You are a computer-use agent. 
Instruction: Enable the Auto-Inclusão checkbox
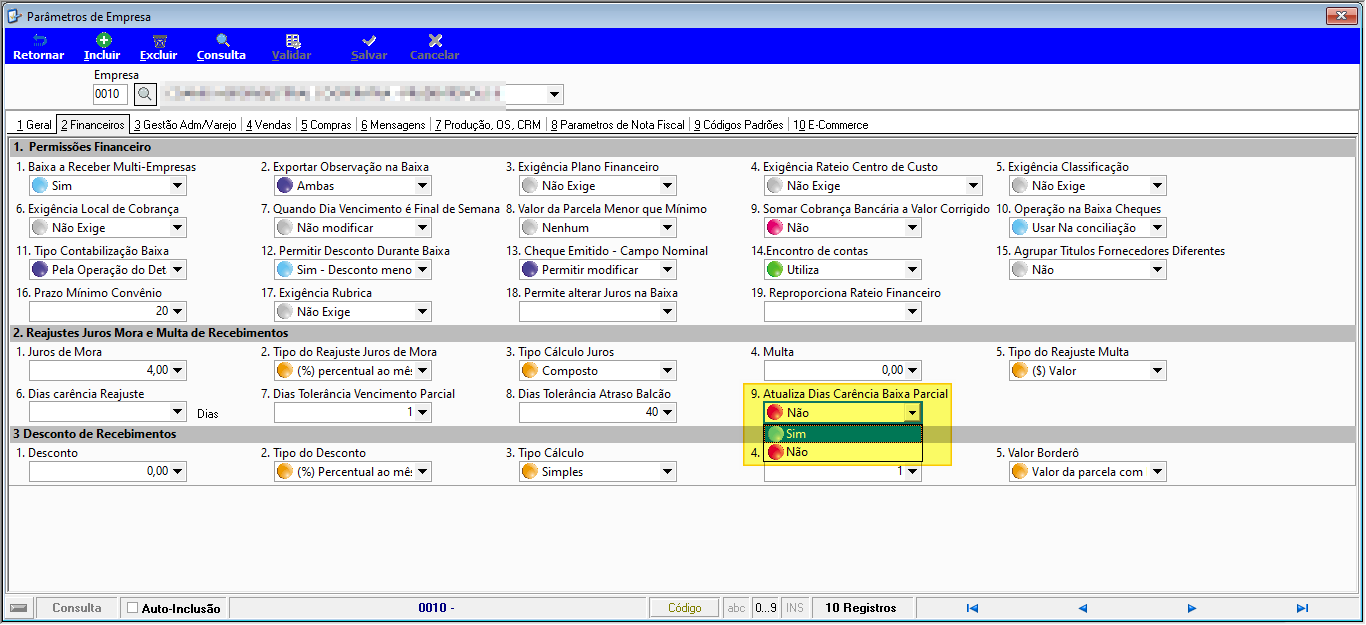[x=133, y=608]
